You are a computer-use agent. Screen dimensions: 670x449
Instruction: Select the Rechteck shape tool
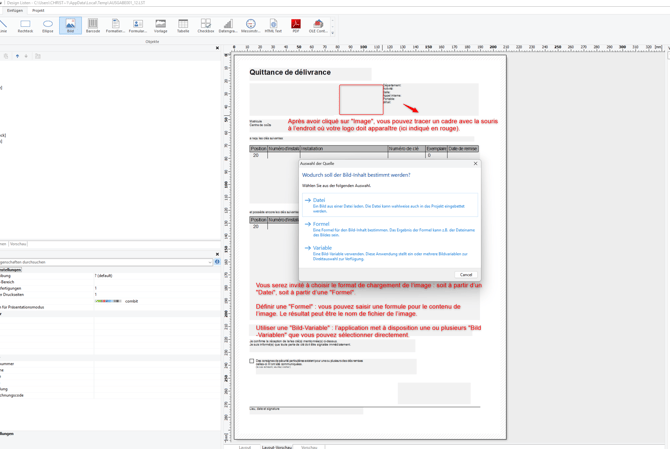pos(25,25)
